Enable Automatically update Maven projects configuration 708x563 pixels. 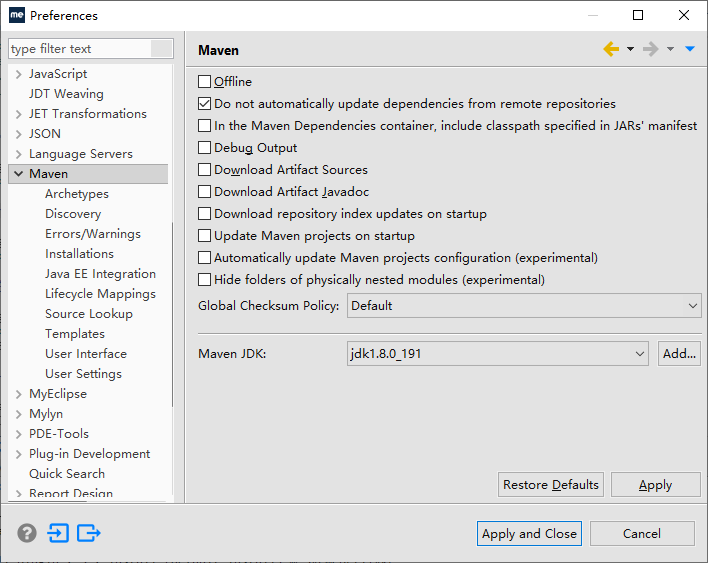pos(205,258)
